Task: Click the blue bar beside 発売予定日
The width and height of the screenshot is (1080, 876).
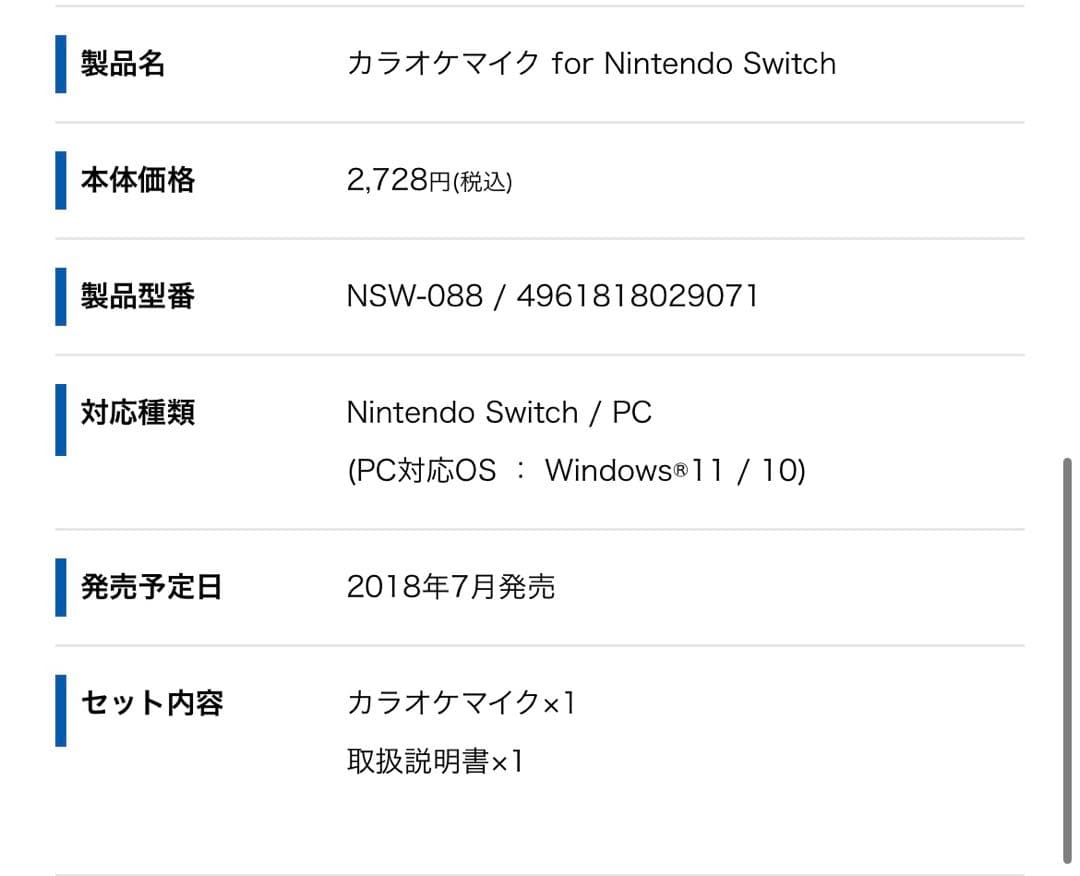Action: (x=61, y=587)
